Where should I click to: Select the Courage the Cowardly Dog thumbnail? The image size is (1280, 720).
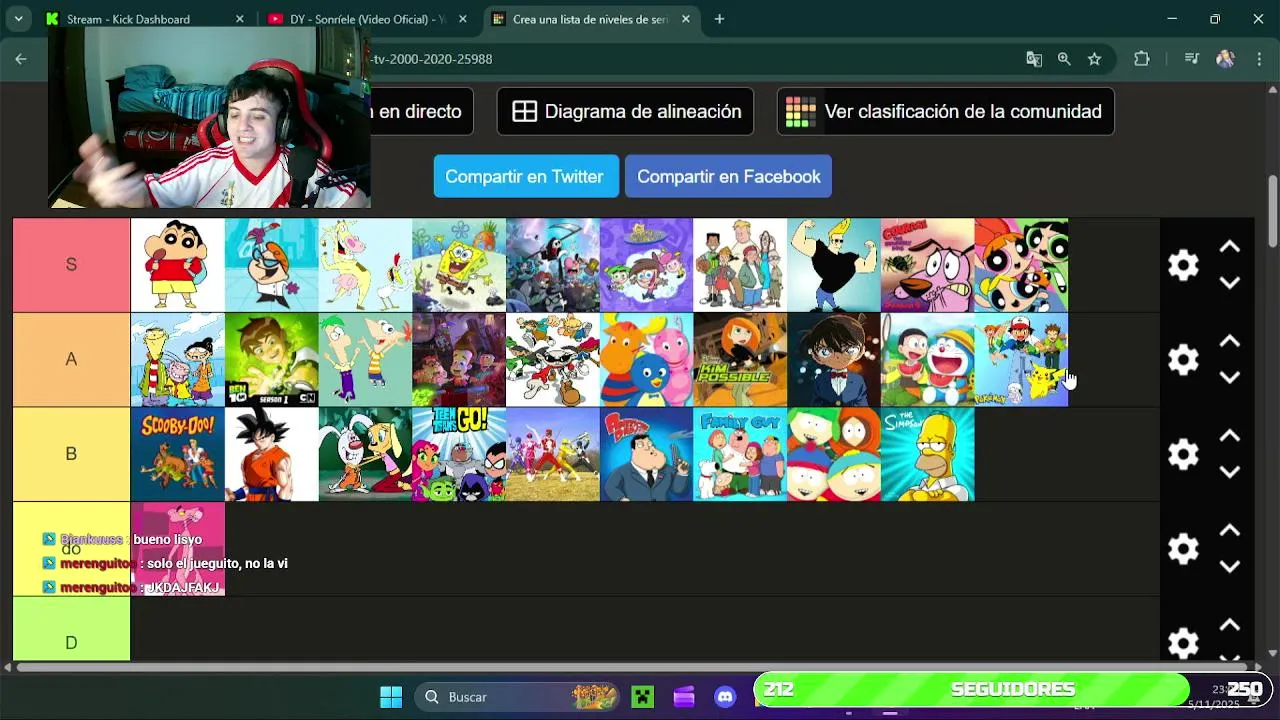tap(928, 265)
